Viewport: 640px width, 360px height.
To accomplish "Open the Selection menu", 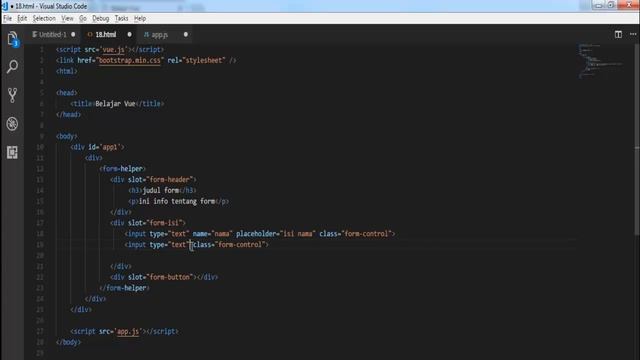I will (x=44, y=18).
